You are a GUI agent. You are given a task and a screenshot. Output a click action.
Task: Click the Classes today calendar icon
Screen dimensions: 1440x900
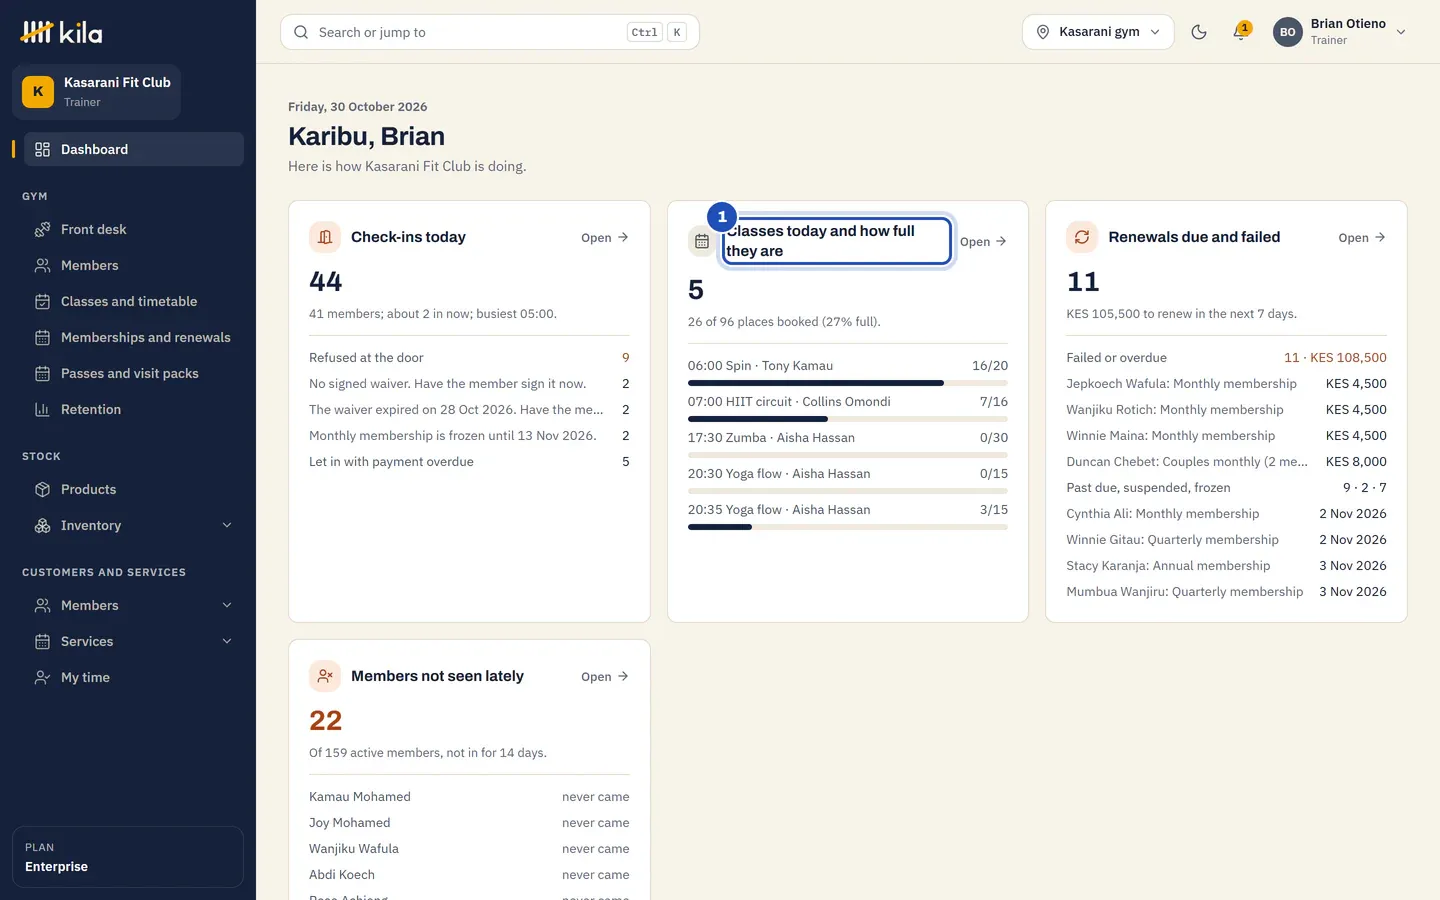(702, 241)
